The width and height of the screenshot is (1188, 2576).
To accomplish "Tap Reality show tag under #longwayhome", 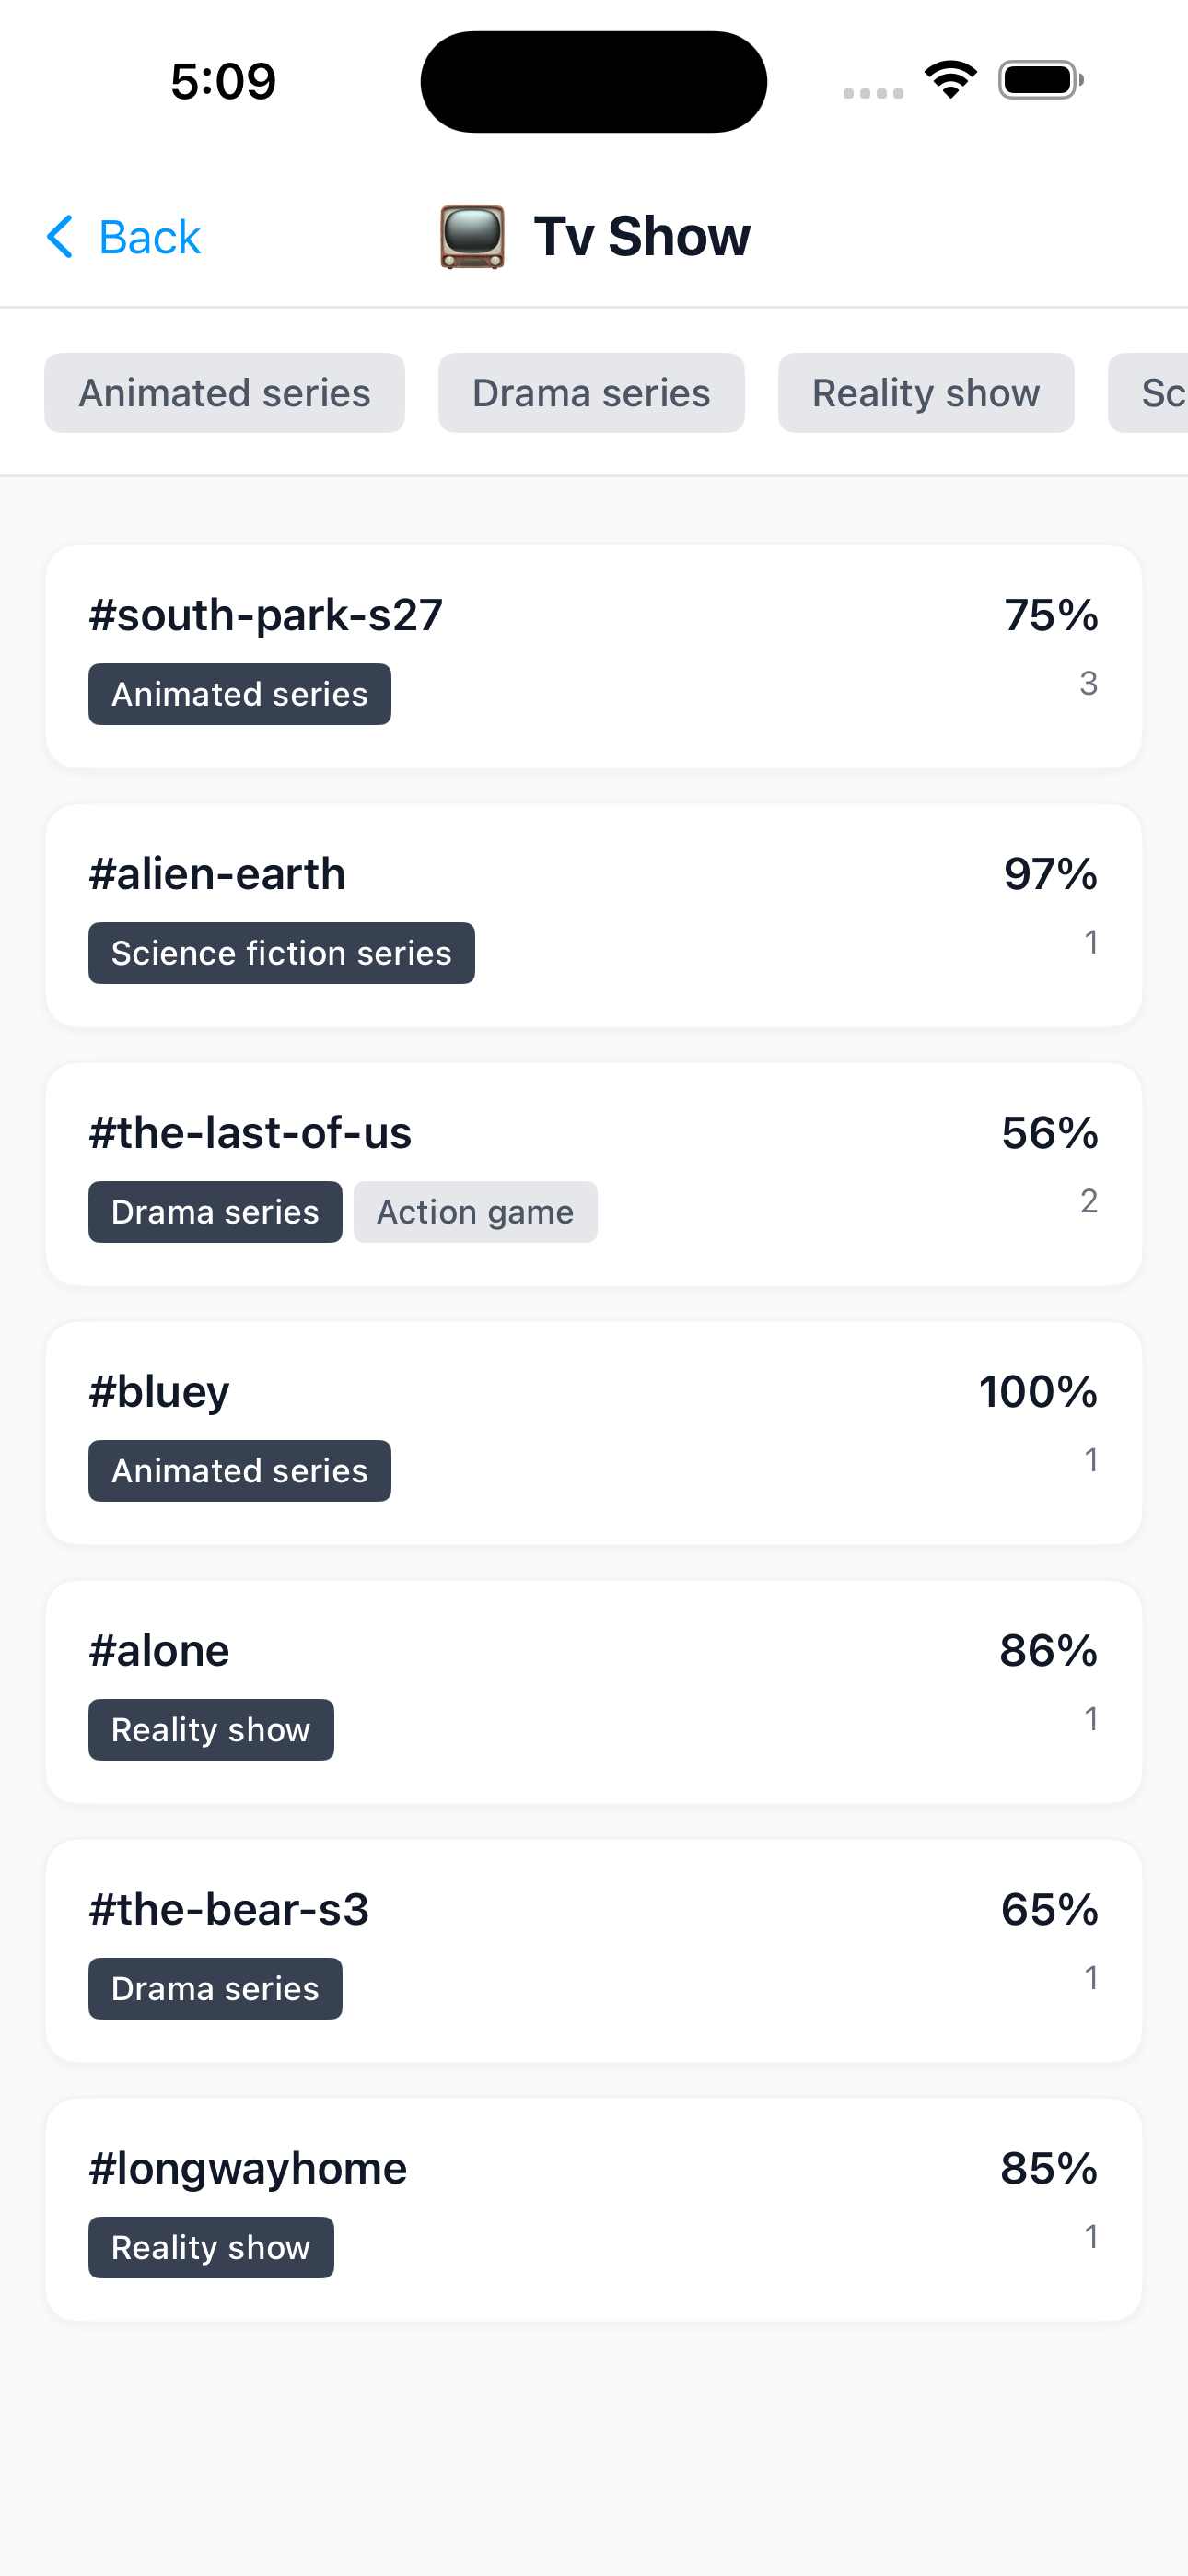I will (211, 2248).
